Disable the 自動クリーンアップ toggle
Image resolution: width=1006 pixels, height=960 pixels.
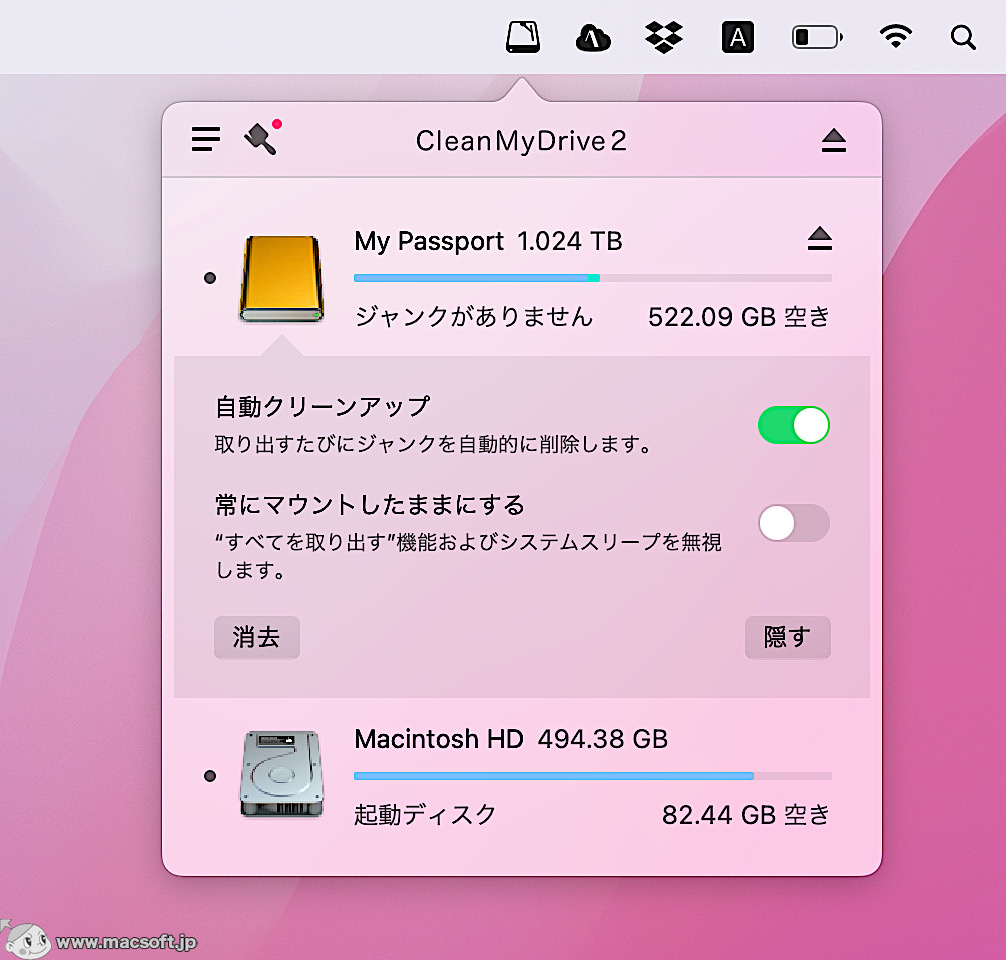[793, 425]
